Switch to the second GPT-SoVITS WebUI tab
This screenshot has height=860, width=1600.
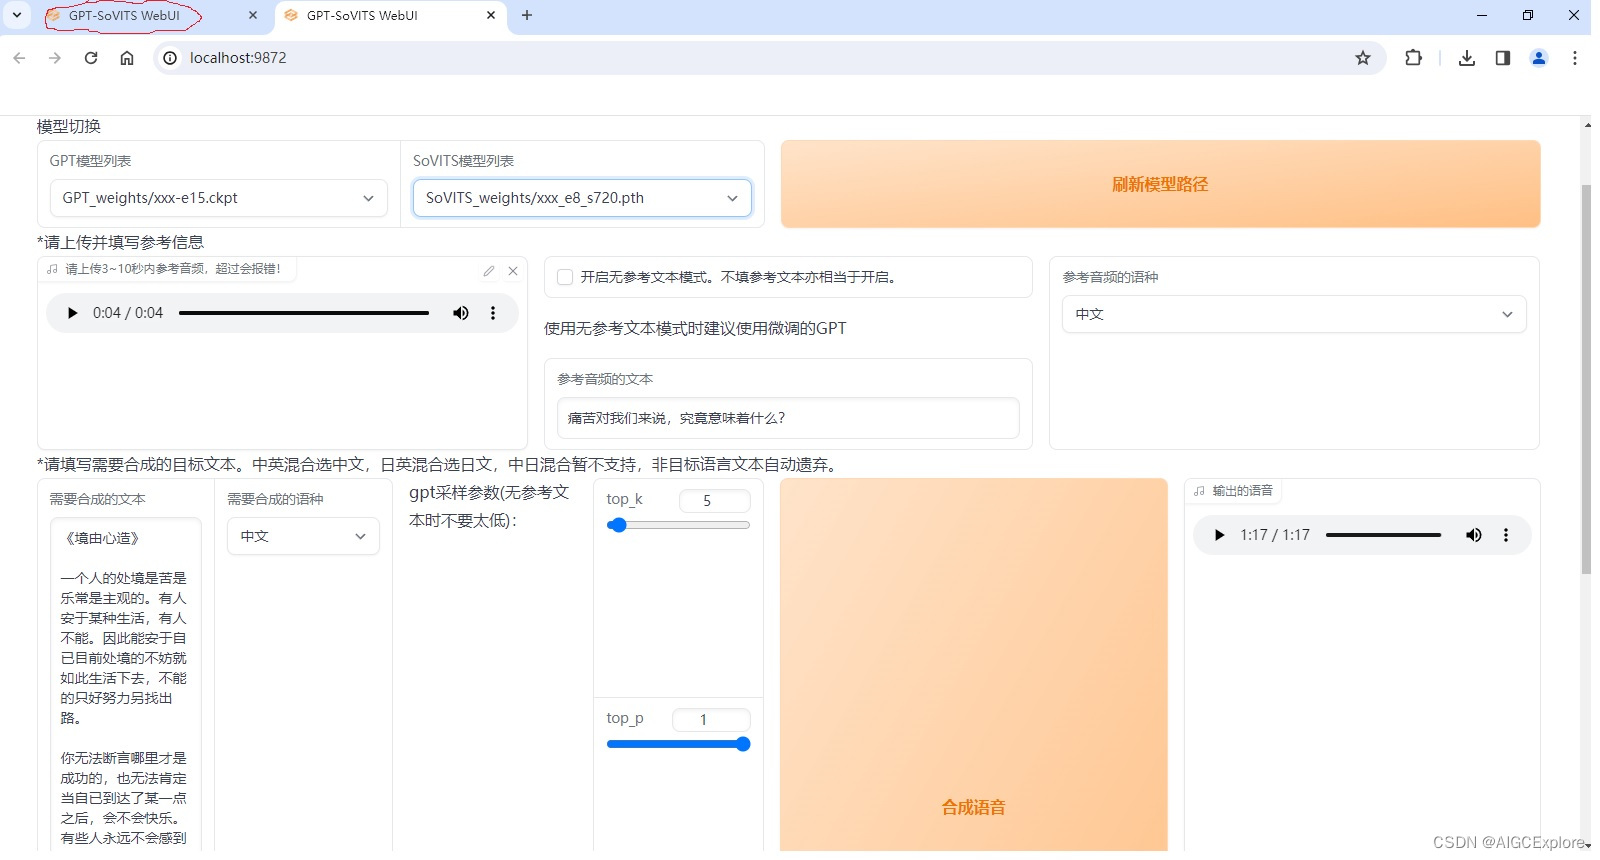[390, 16]
